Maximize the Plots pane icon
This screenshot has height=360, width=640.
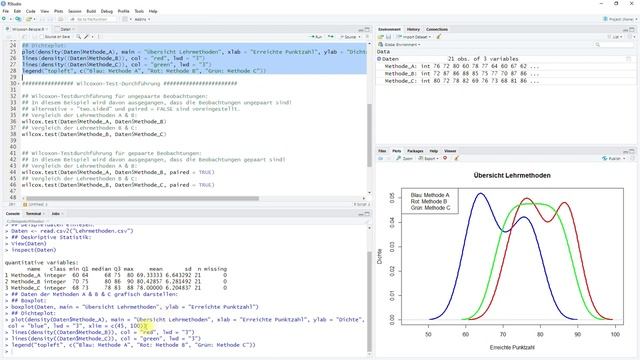632,151
